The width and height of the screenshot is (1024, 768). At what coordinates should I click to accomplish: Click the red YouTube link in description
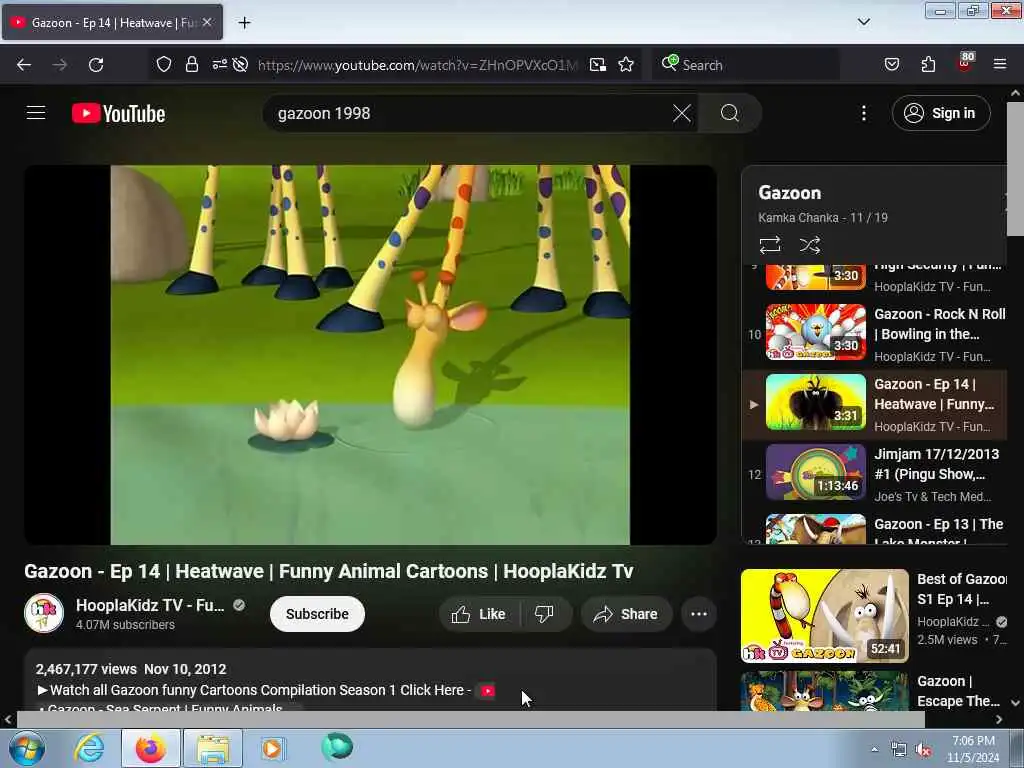click(x=487, y=690)
